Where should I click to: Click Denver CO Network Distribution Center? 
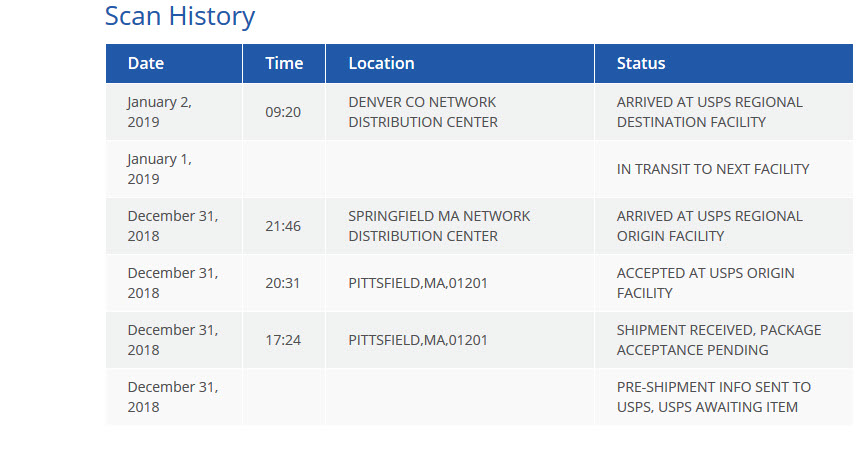(423, 112)
